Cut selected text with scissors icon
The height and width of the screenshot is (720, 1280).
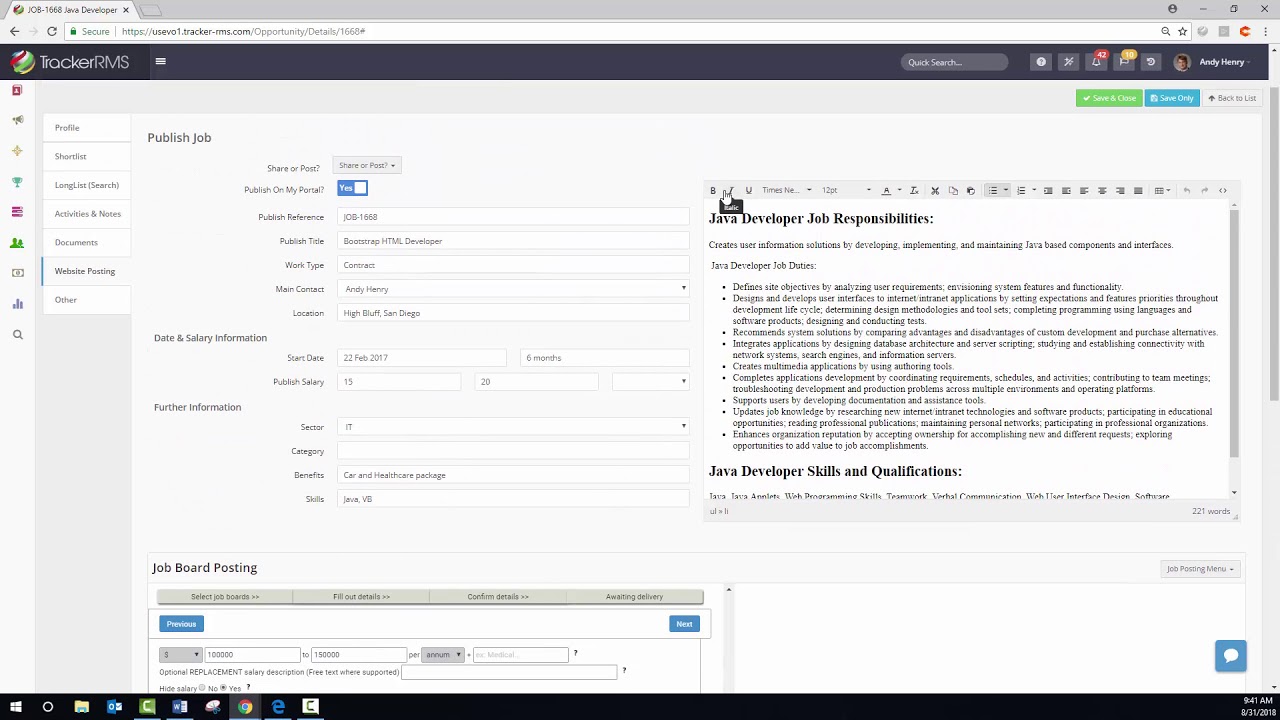935,190
